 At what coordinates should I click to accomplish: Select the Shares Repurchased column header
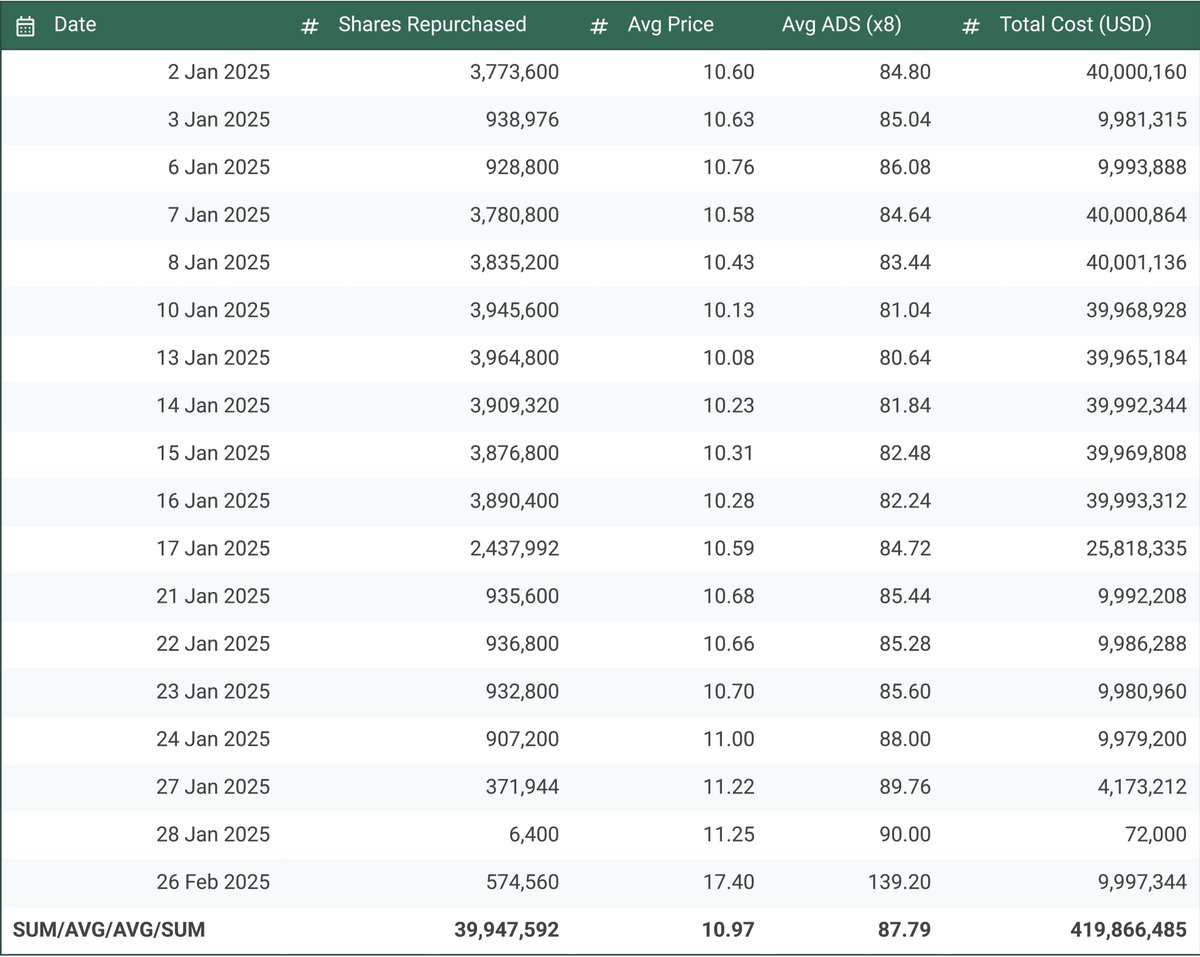pyautogui.click(x=432, y=25)
